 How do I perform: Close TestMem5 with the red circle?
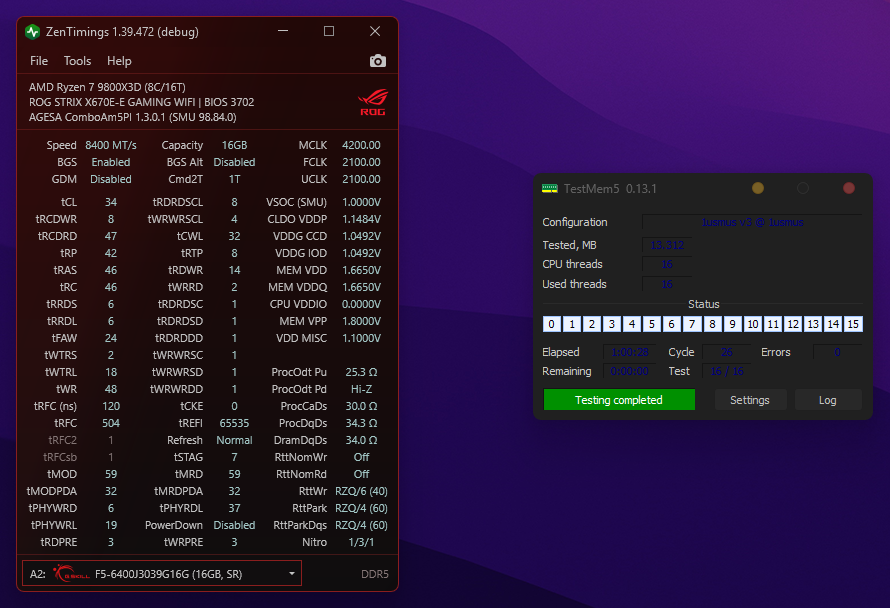point(849,188)
